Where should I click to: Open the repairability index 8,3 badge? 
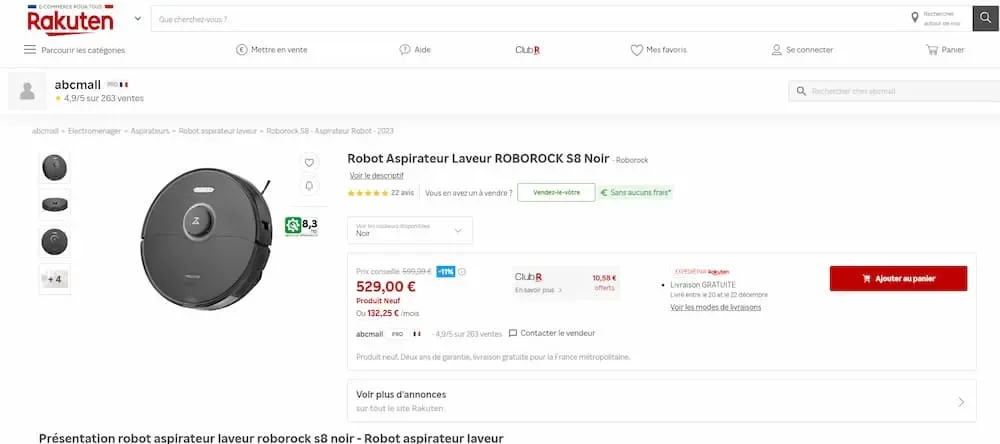[301, 226]
